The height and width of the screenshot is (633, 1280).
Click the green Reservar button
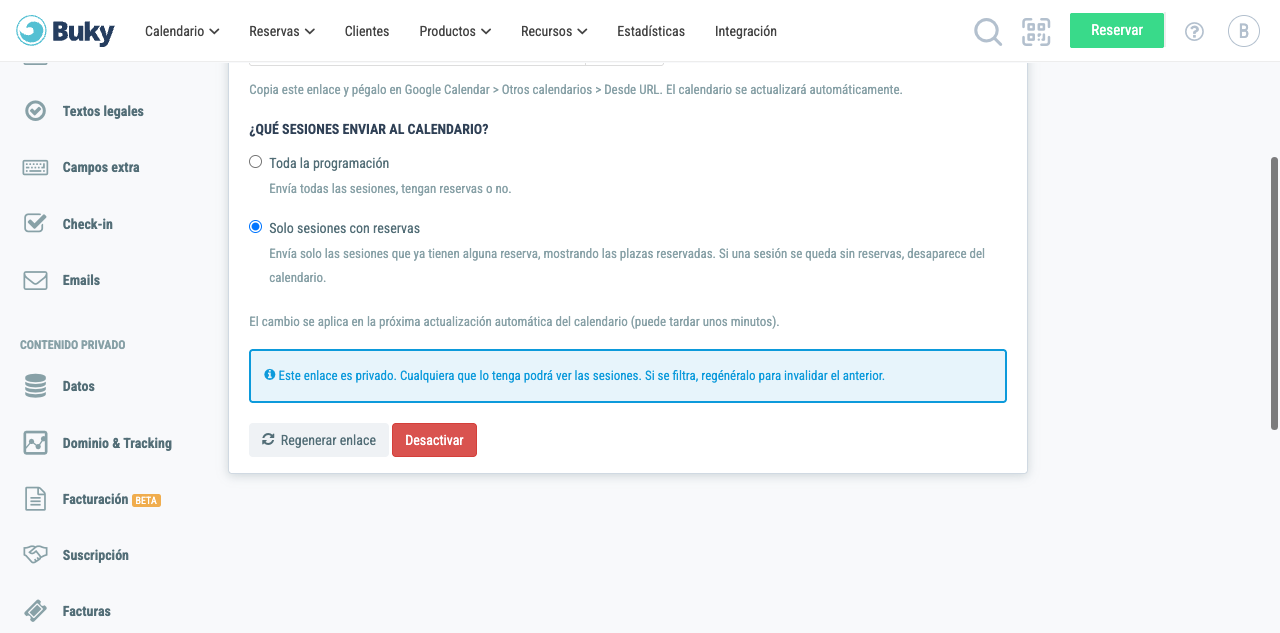point(1117,30)
